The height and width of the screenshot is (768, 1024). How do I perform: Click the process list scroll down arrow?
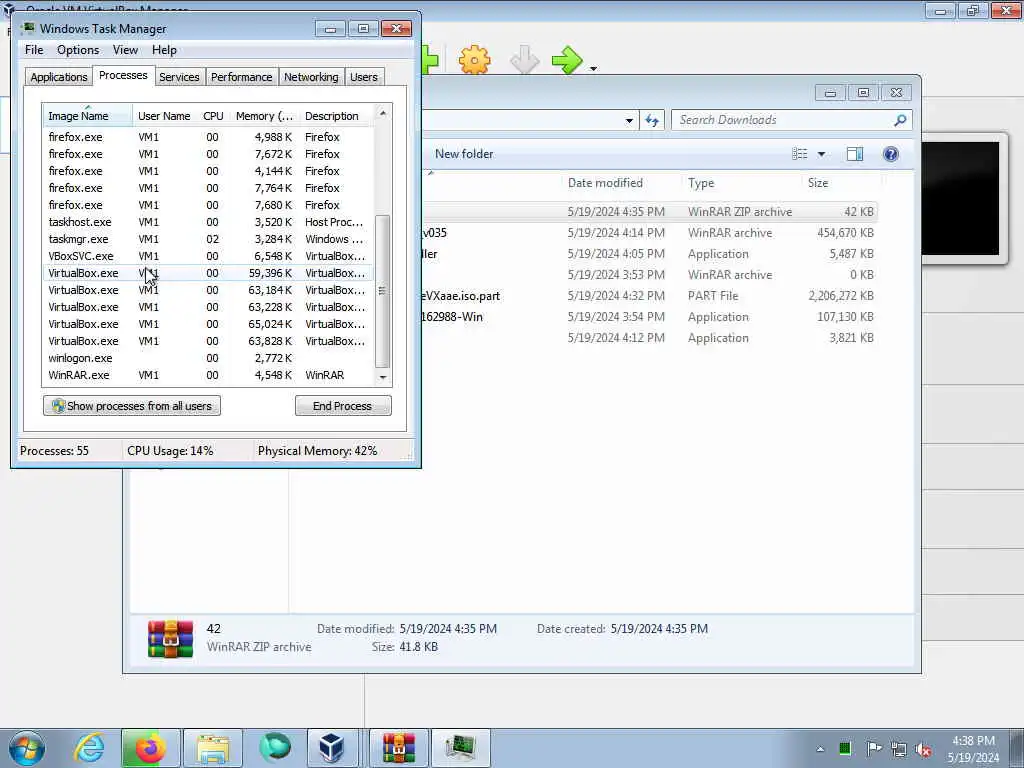[383, 377]
